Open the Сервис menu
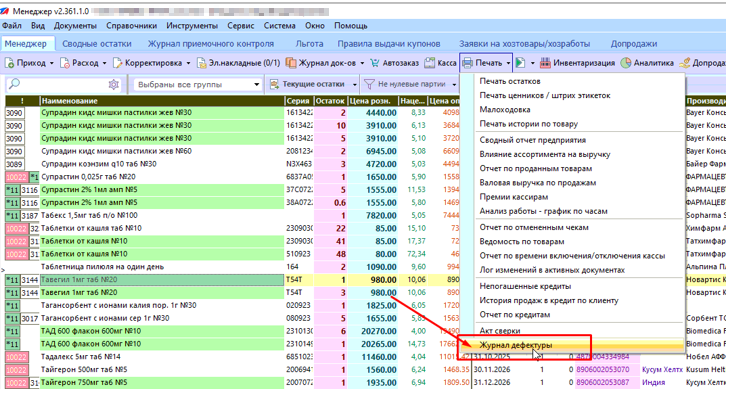 tap(241, 26)
